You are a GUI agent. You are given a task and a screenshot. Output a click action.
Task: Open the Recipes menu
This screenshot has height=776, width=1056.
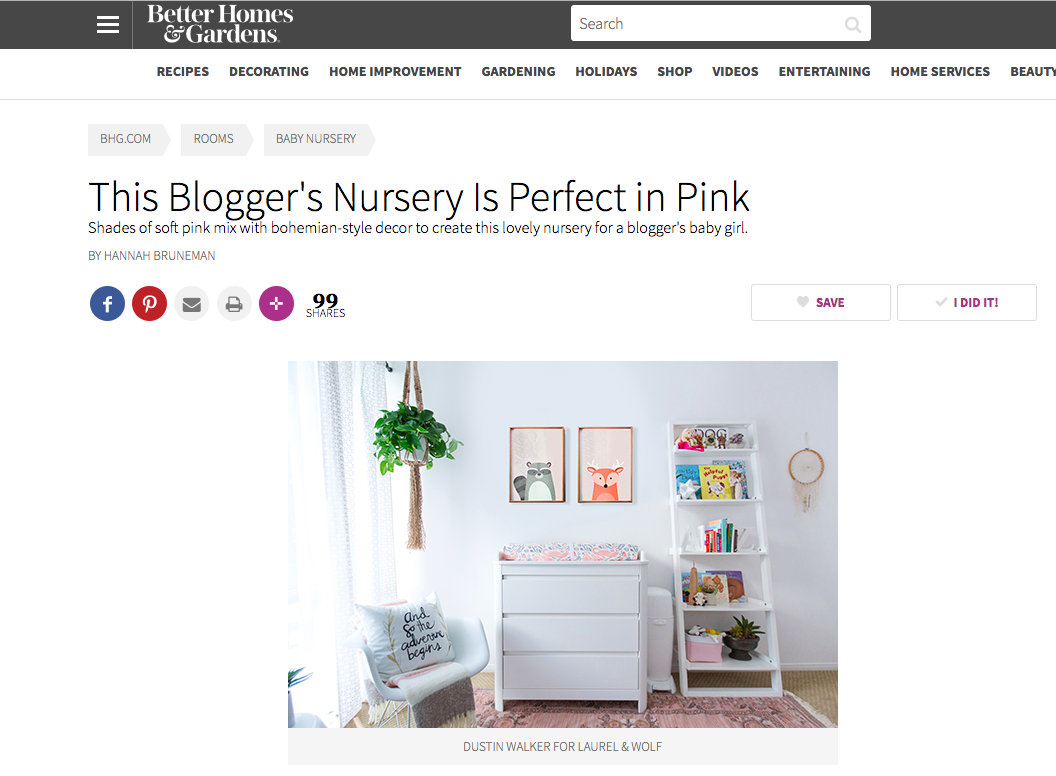pos(183,71)
